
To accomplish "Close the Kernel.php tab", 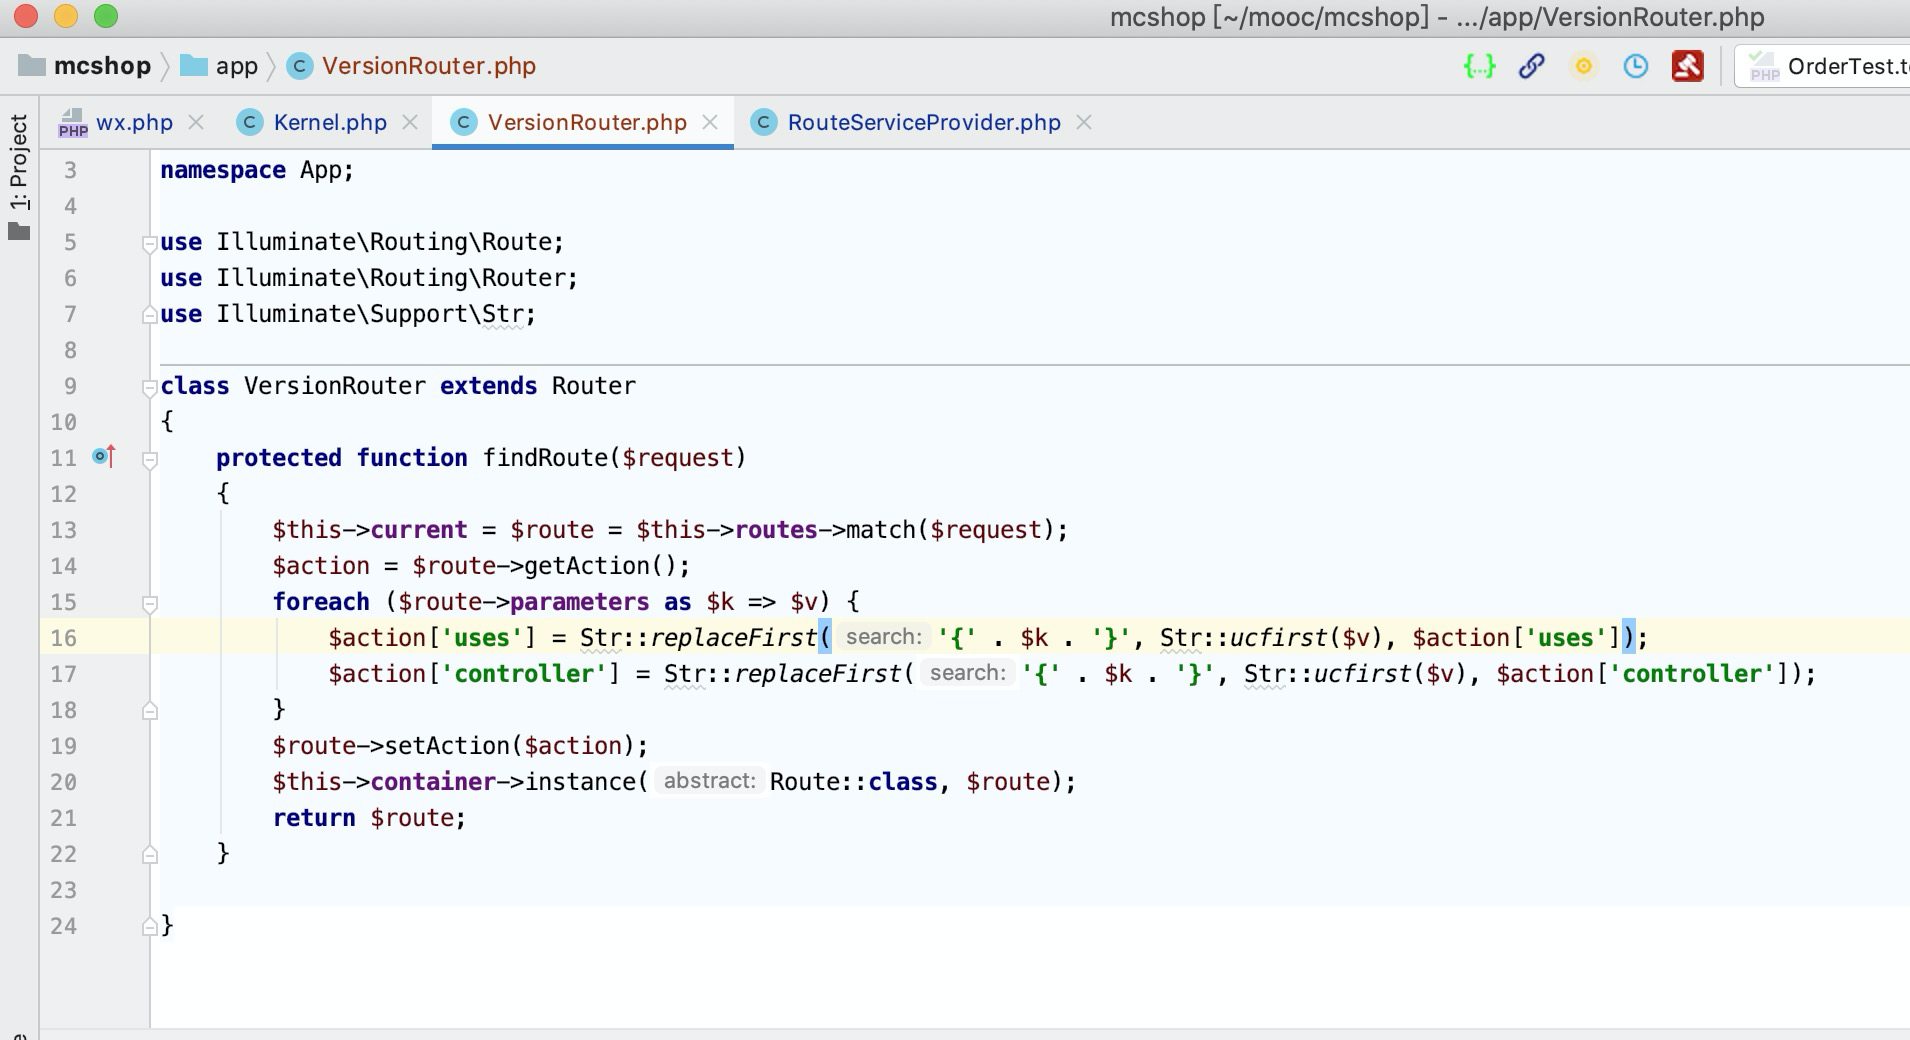I will (410, 123).
